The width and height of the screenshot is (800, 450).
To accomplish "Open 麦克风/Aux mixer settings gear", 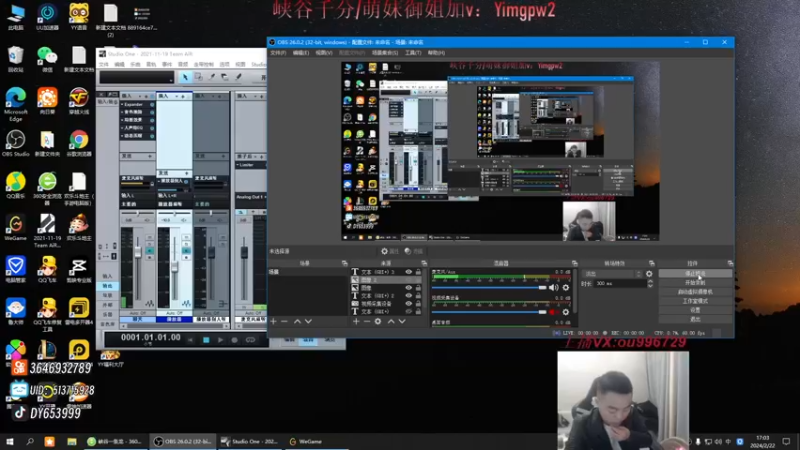I will coord(566,288).
